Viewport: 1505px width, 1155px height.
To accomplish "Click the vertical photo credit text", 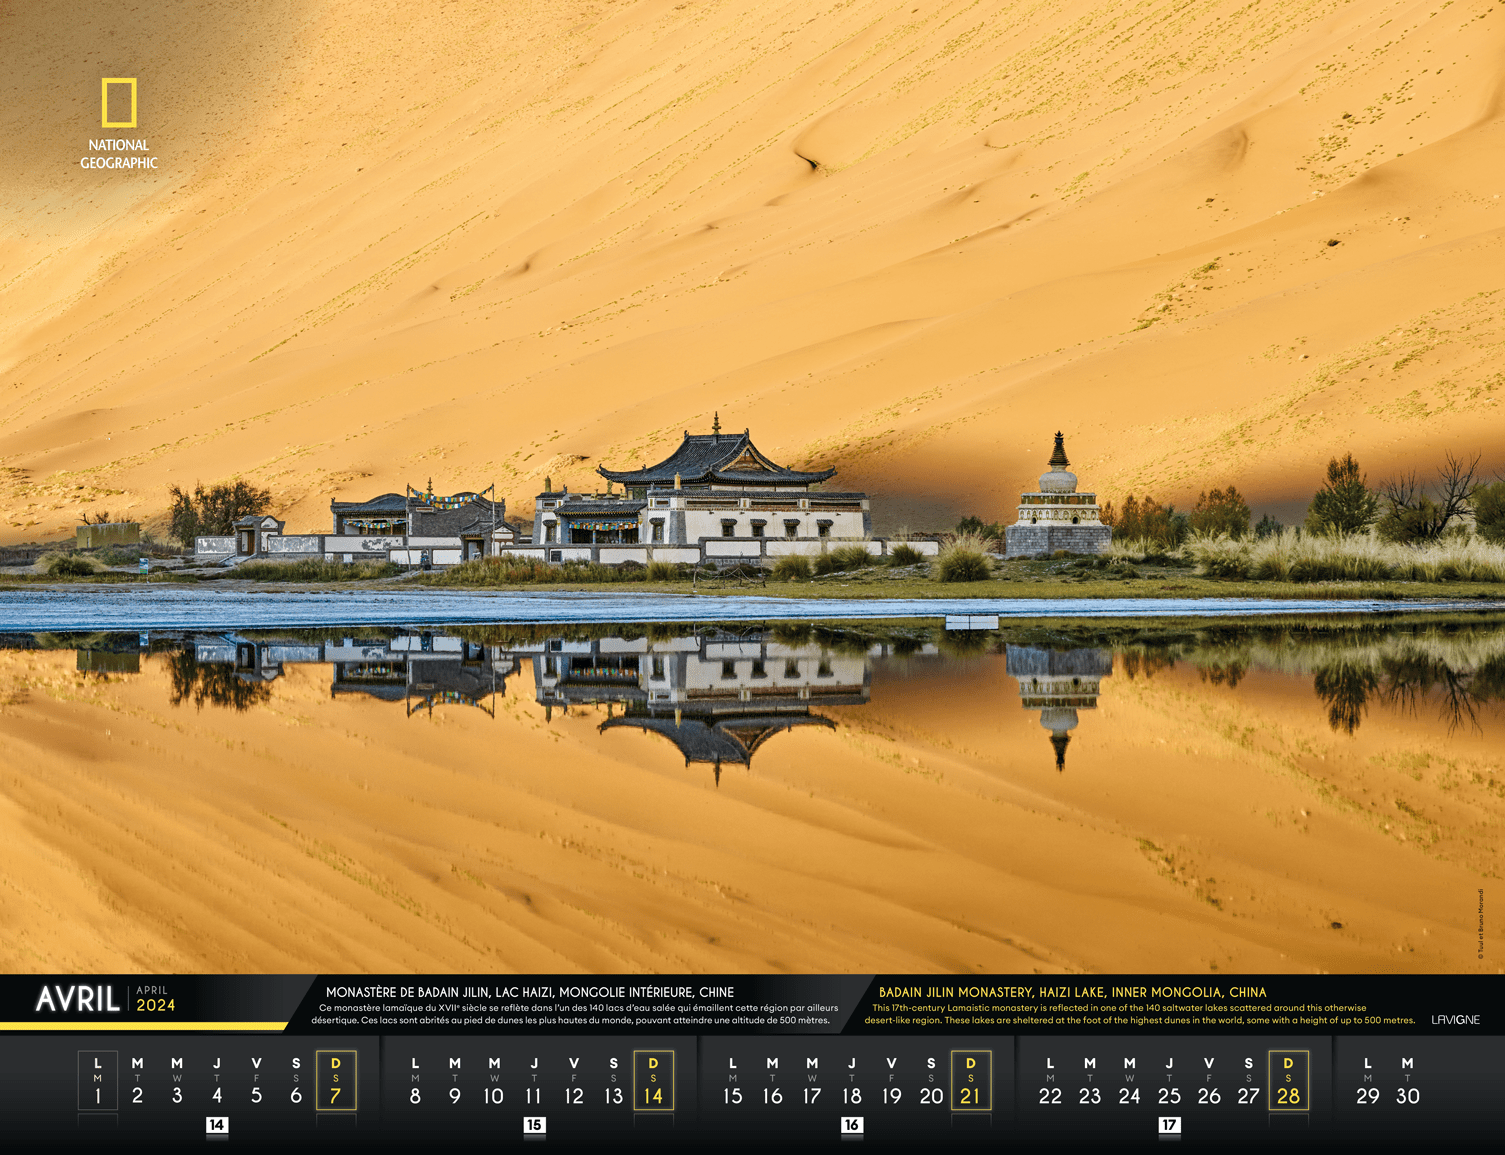I will pos(1481,924).
